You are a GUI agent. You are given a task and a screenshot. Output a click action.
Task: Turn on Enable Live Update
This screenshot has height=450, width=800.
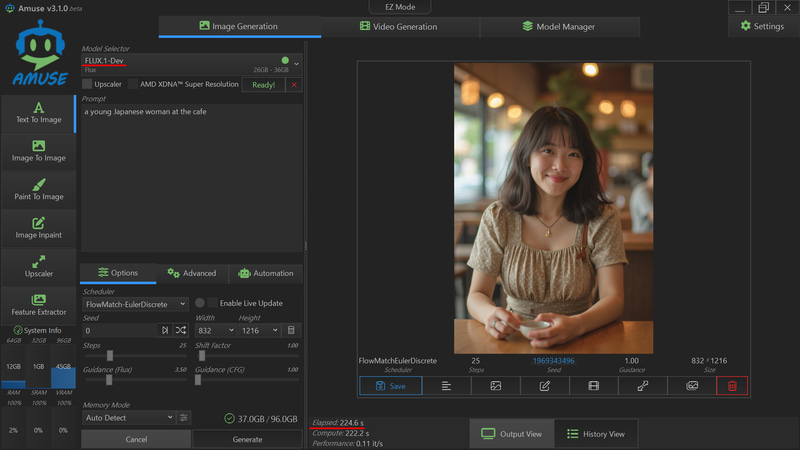point(212,303)
